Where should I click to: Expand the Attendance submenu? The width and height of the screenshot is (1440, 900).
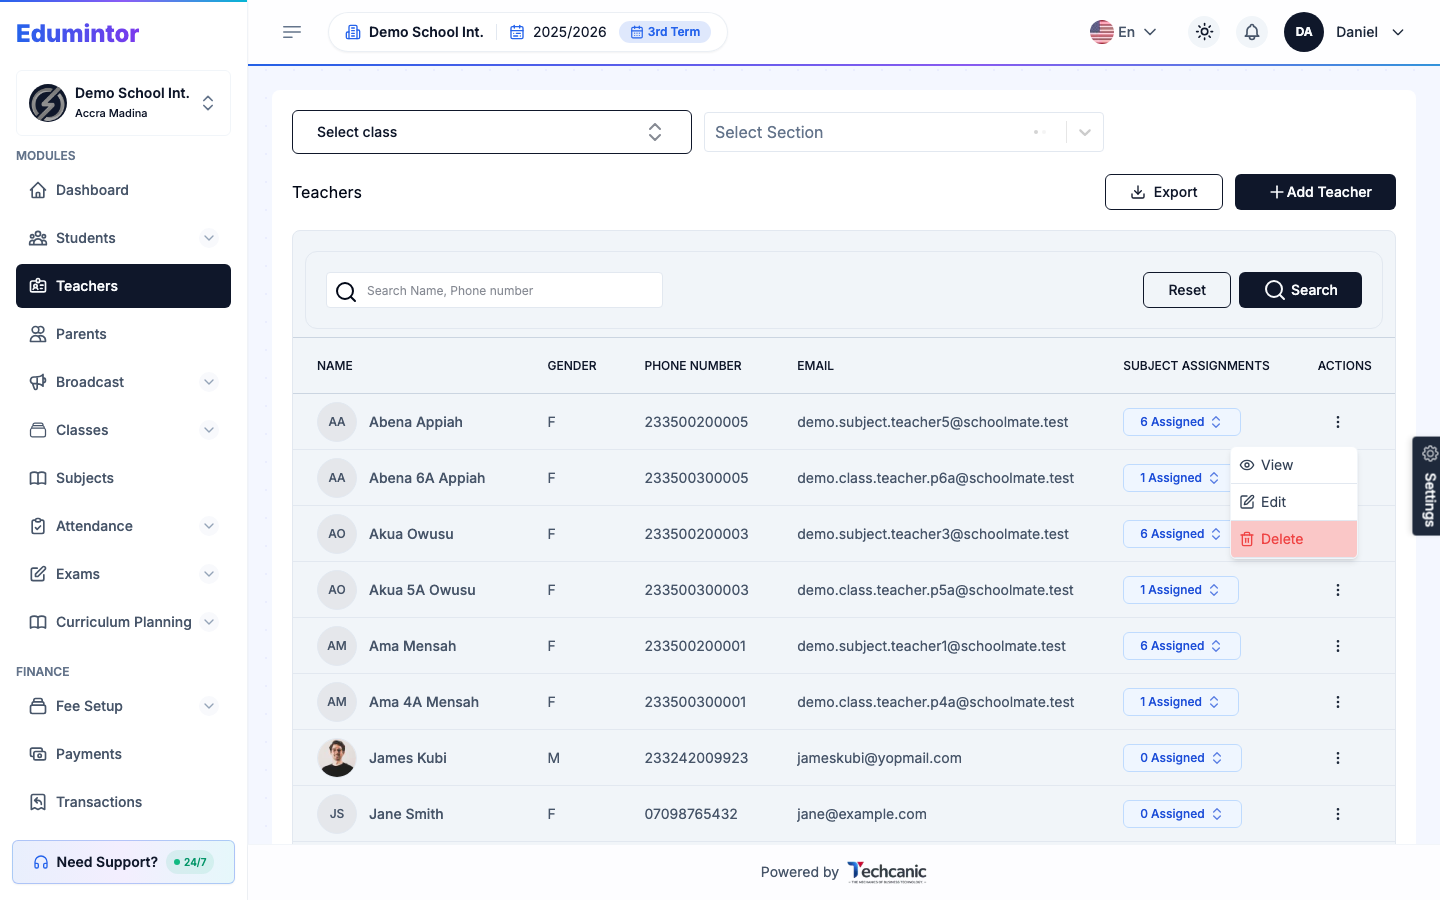click(209, 526)
